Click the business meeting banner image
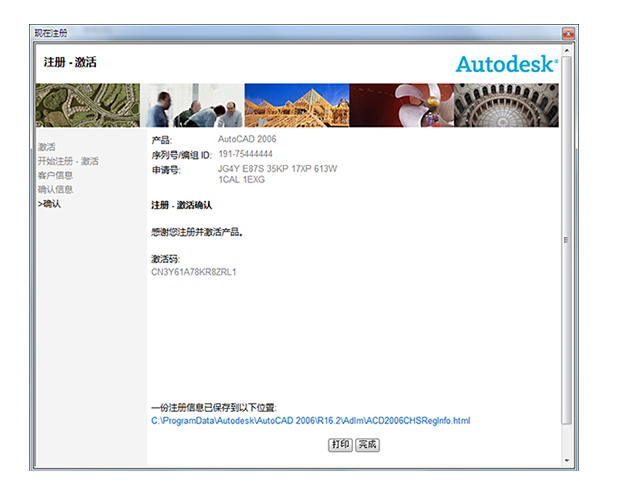633x493 pixels. [195, 105]
